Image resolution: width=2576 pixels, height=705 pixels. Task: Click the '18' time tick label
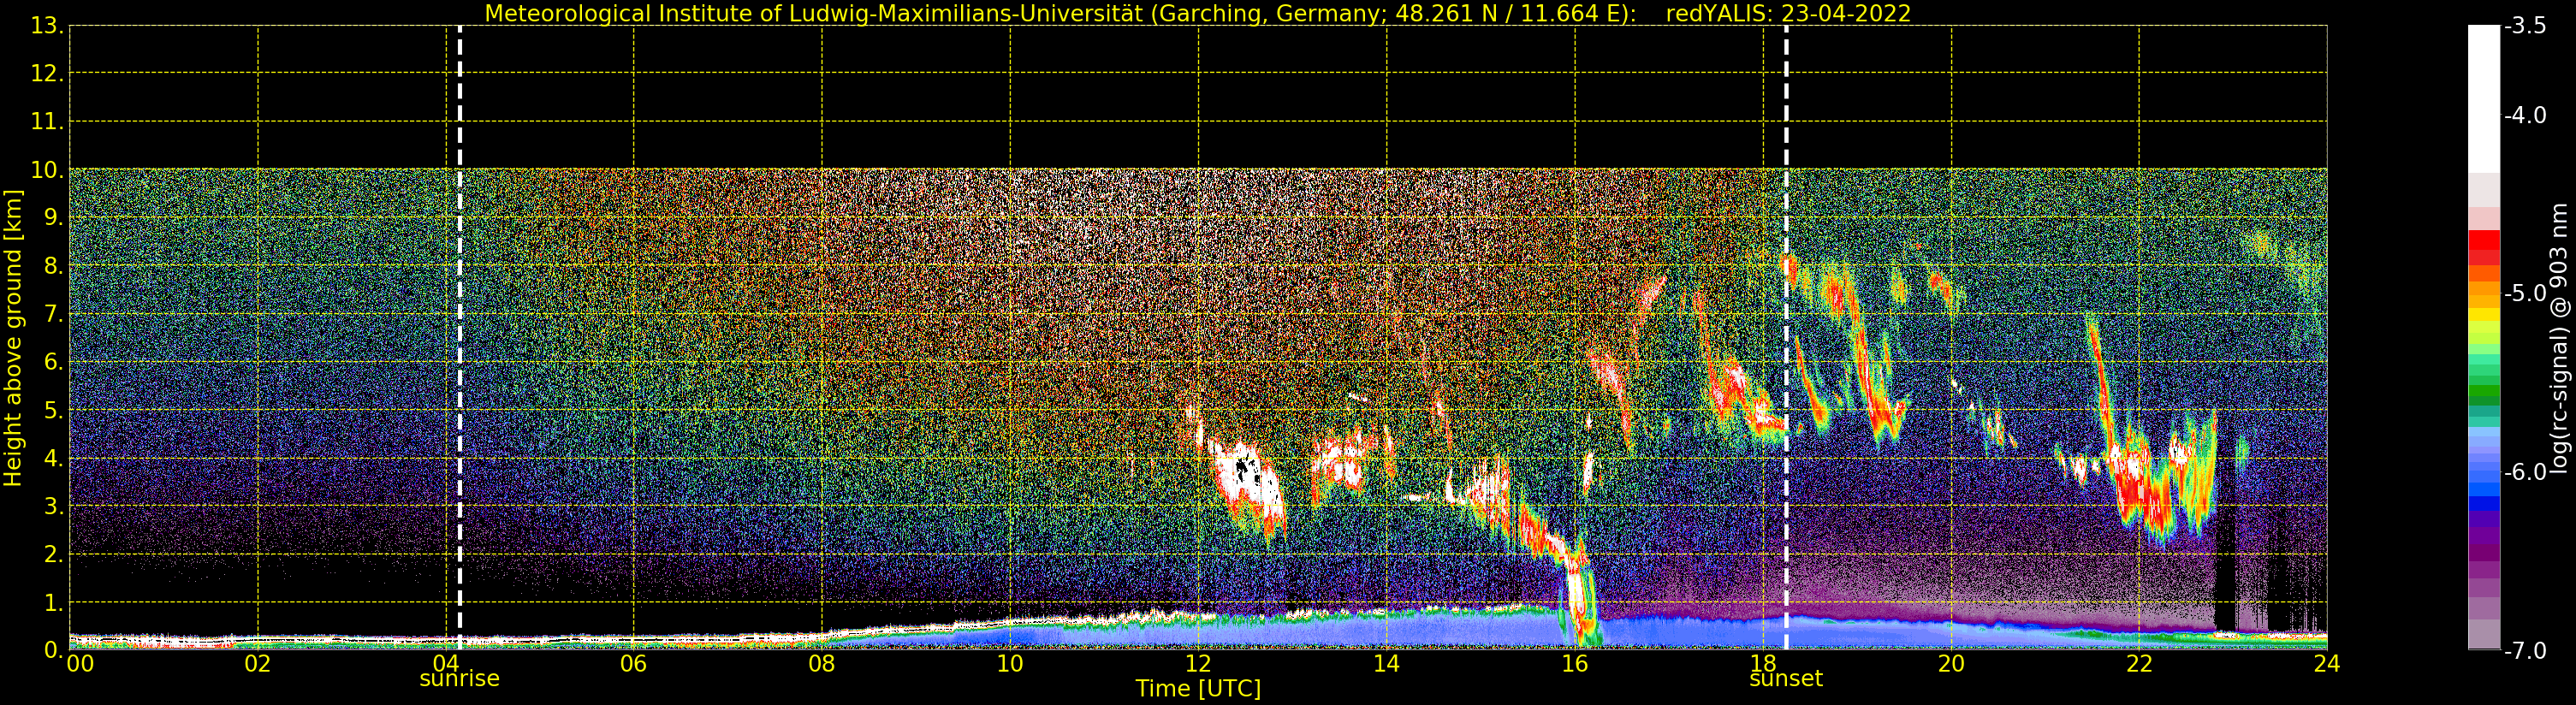coord(1763,663)
